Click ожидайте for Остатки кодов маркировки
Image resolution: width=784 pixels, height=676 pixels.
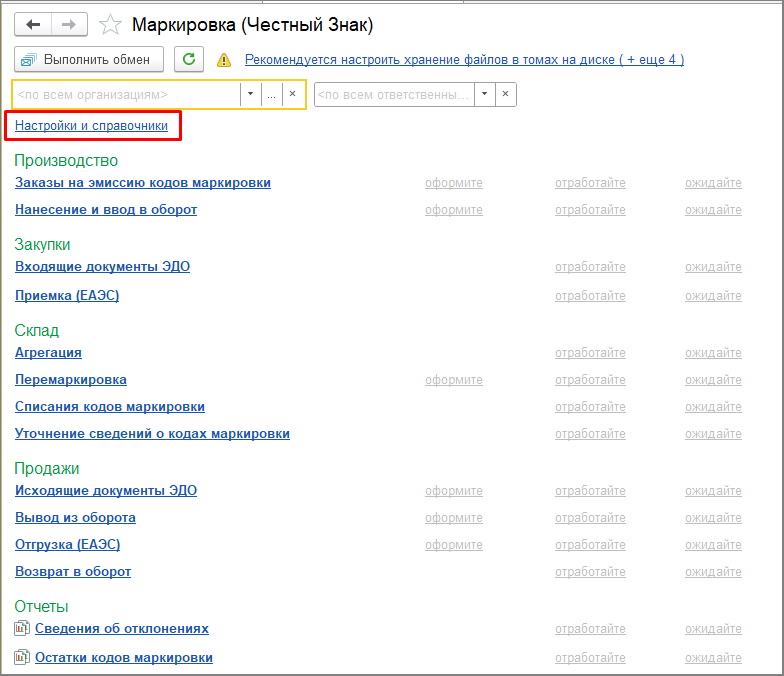coord(714,658)
